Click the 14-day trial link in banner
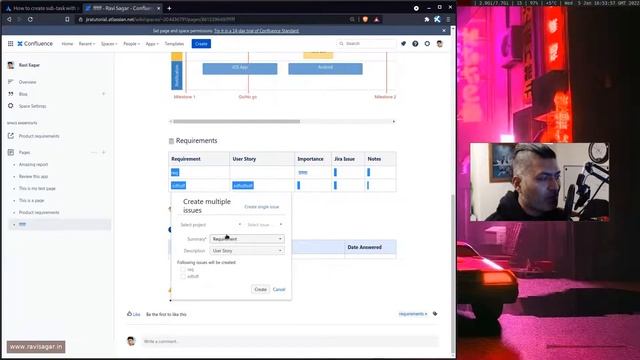This screenshot has width=640, height=360. [256, 31]
